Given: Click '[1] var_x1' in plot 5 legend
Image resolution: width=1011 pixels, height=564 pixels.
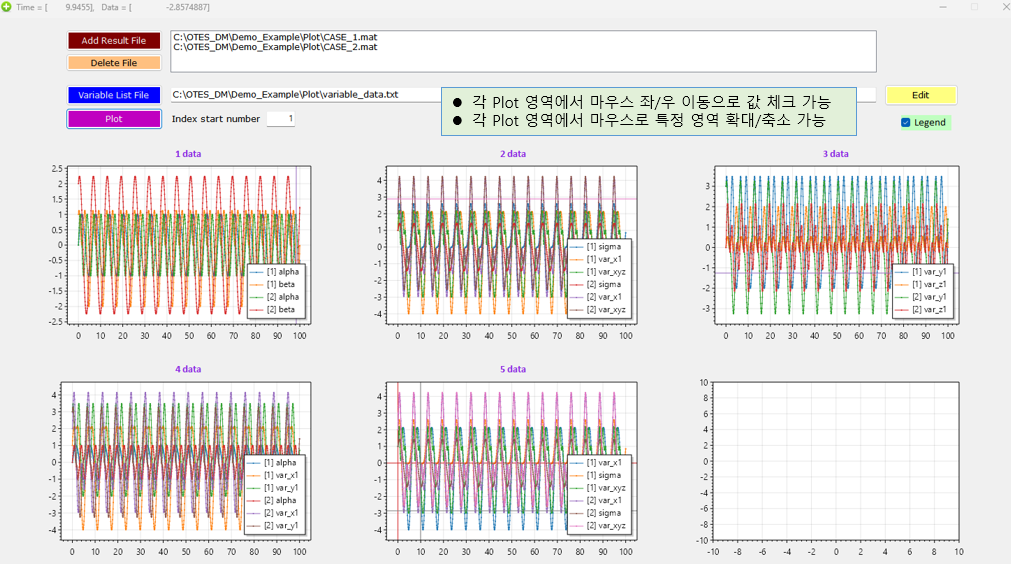Looking at the screenshot, I should pos(604,463).
